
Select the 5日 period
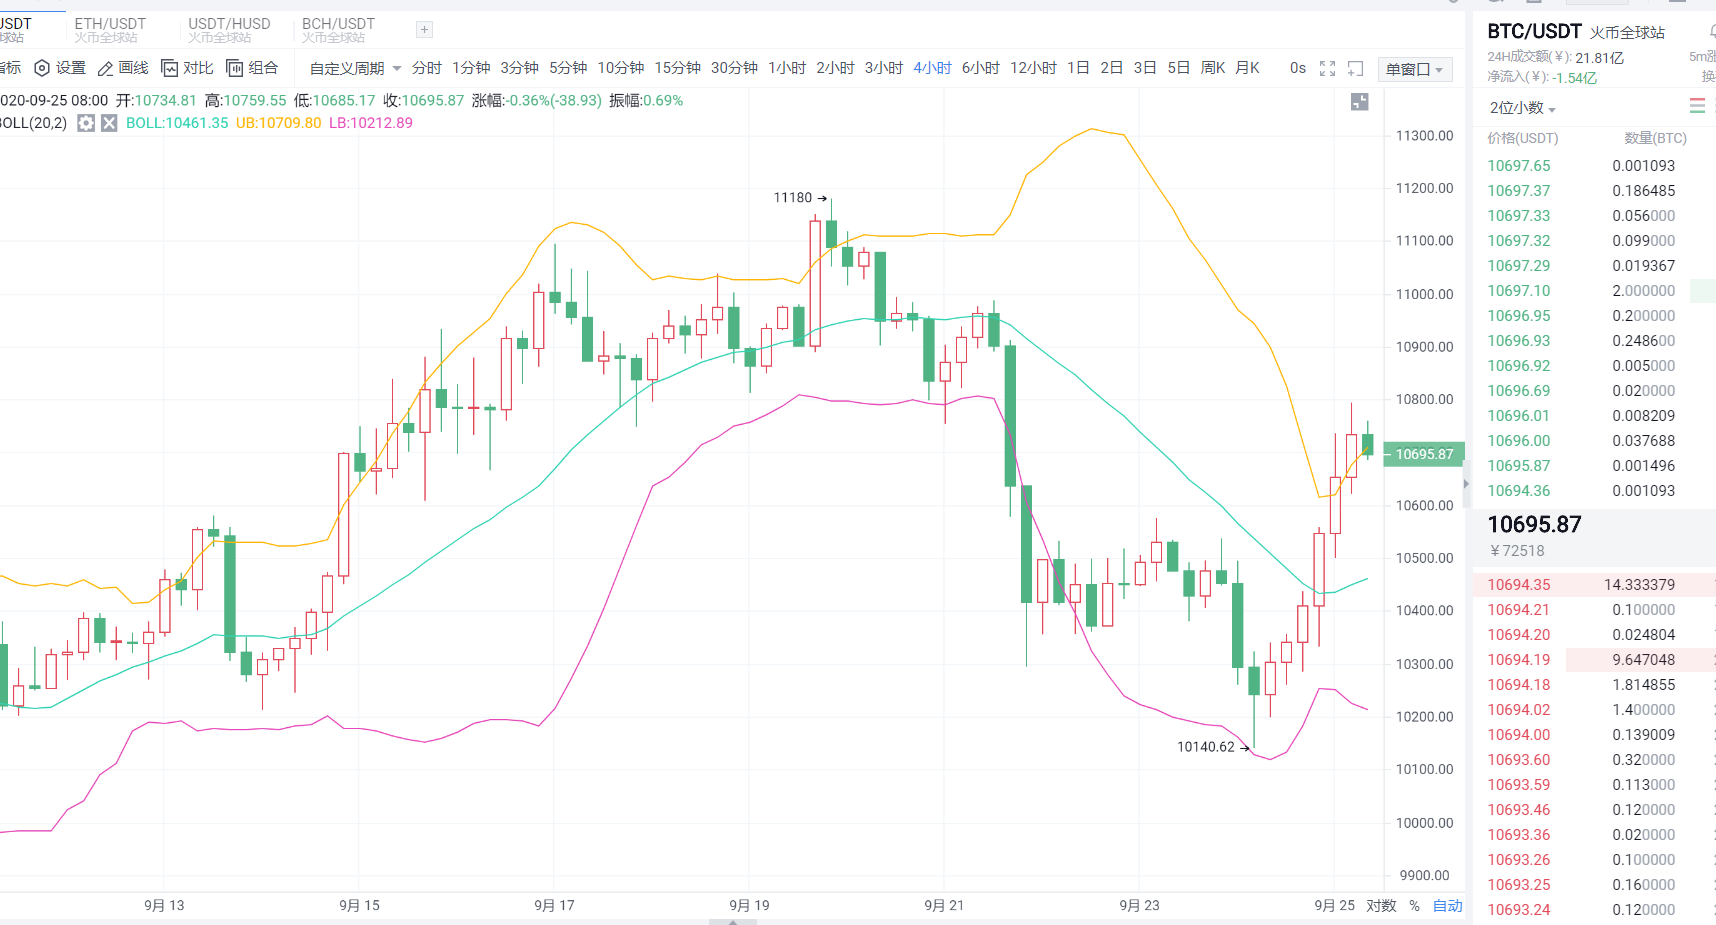1179,68
